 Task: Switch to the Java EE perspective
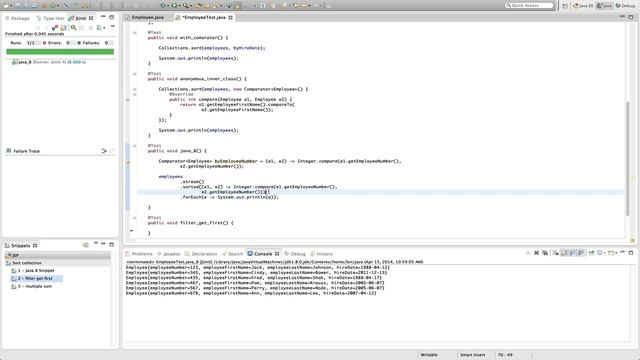[583, 6]
